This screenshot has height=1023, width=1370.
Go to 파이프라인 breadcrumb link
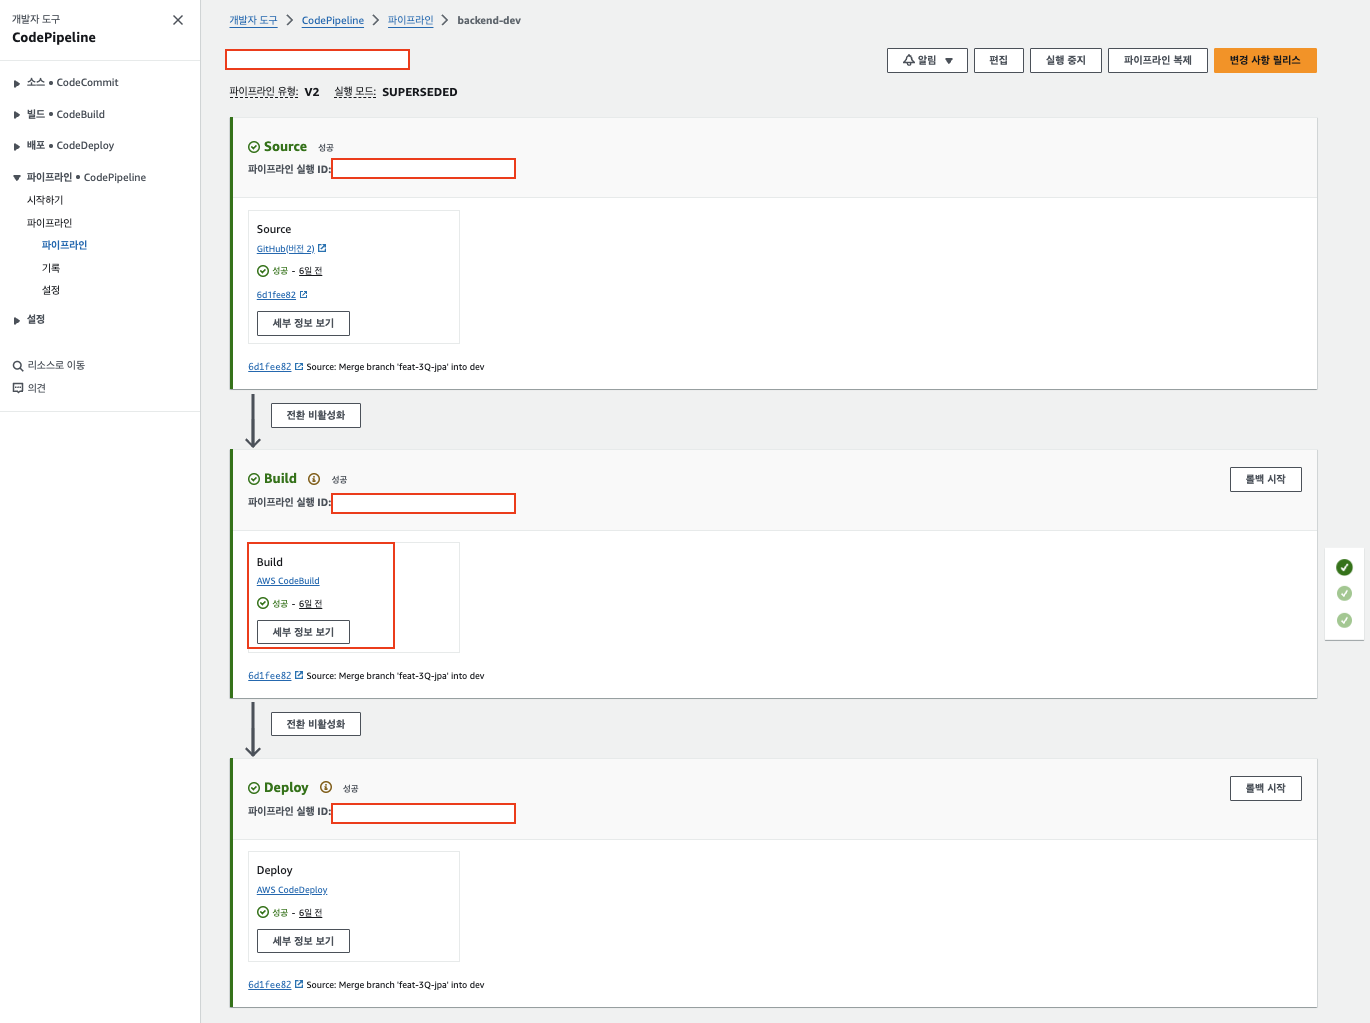411,20
